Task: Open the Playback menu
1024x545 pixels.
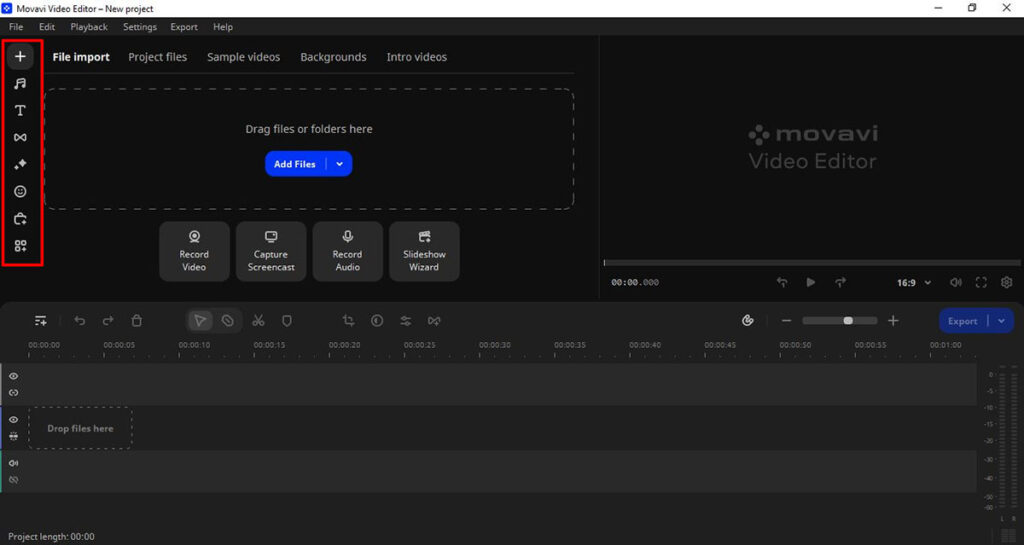Action: click(x=89, y=27)
